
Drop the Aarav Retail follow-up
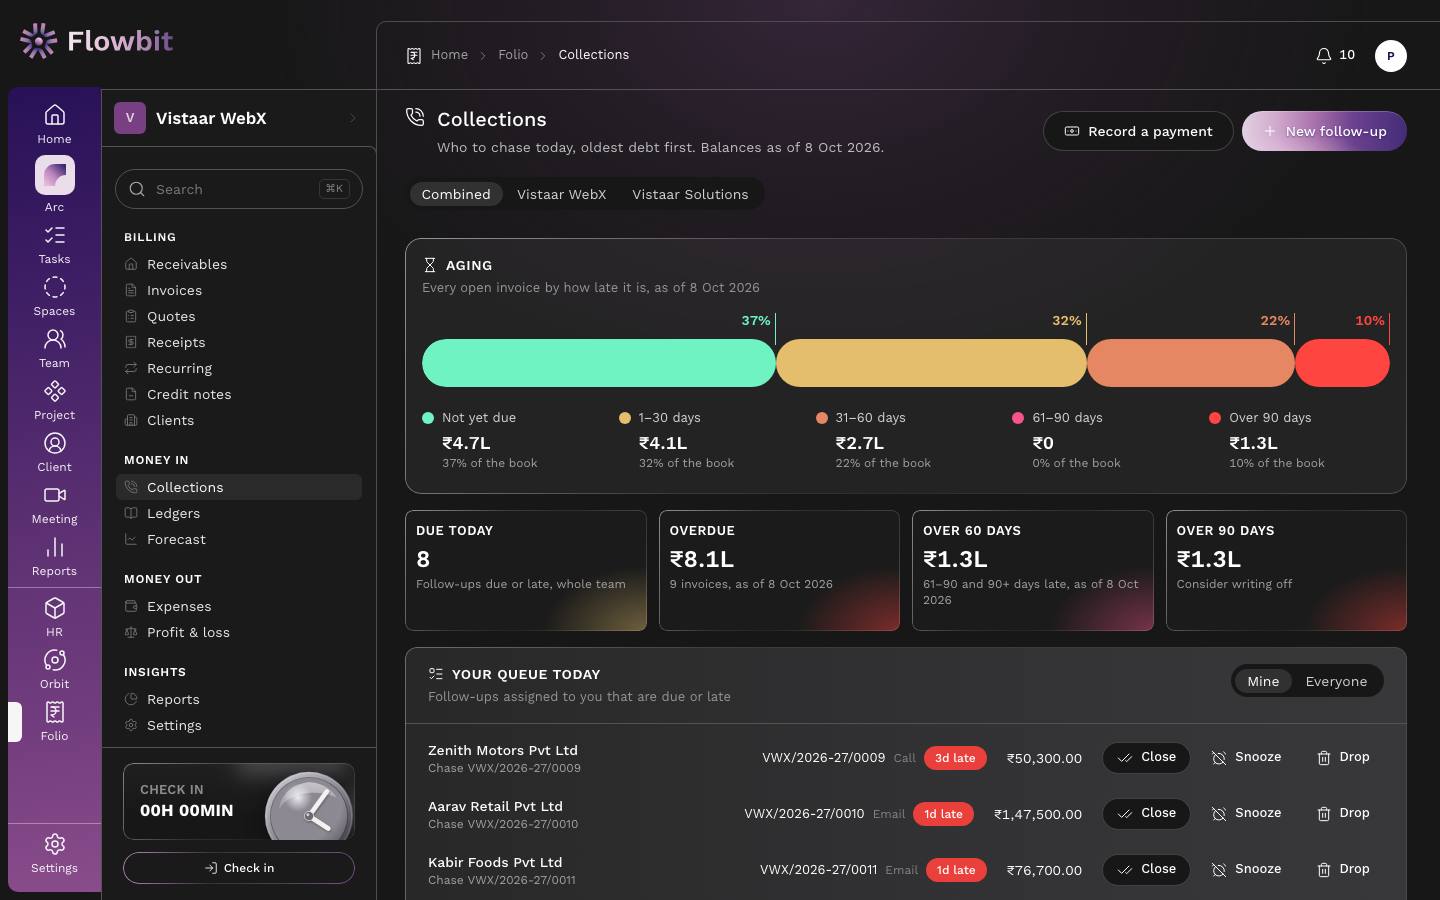pos(1343,814)
